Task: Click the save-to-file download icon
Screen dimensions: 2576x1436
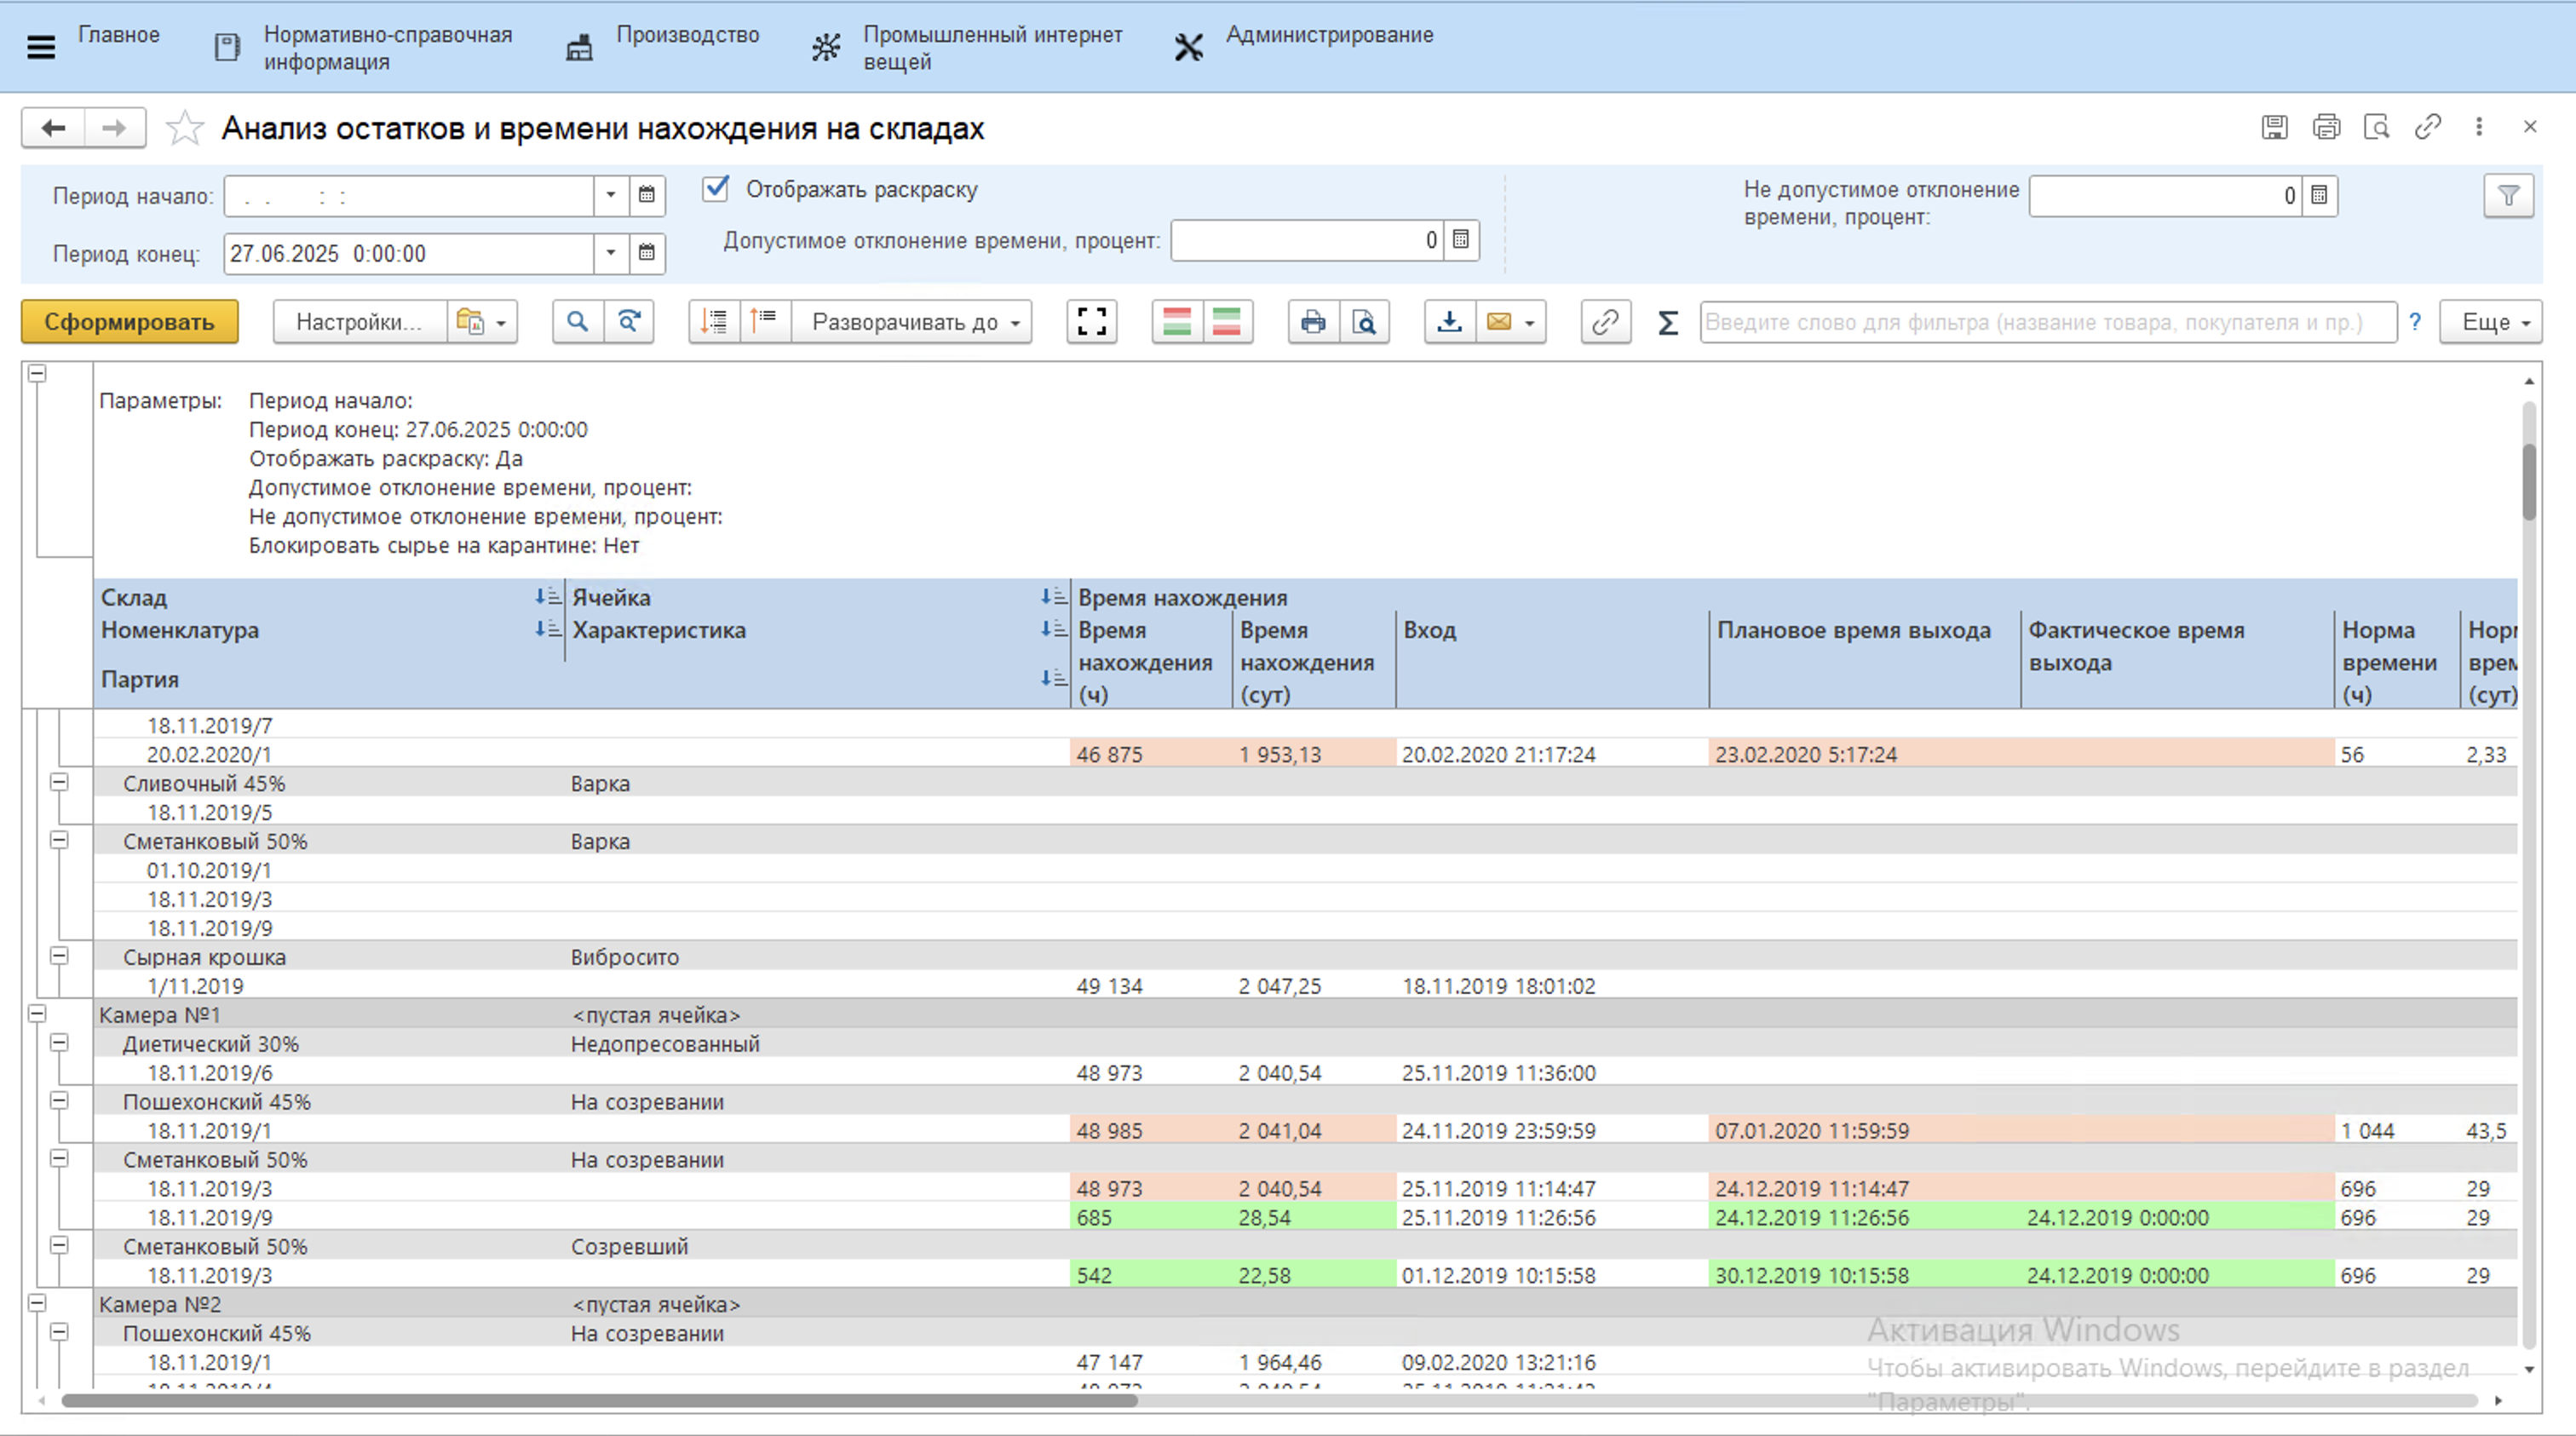Action: coord(1449,322)
